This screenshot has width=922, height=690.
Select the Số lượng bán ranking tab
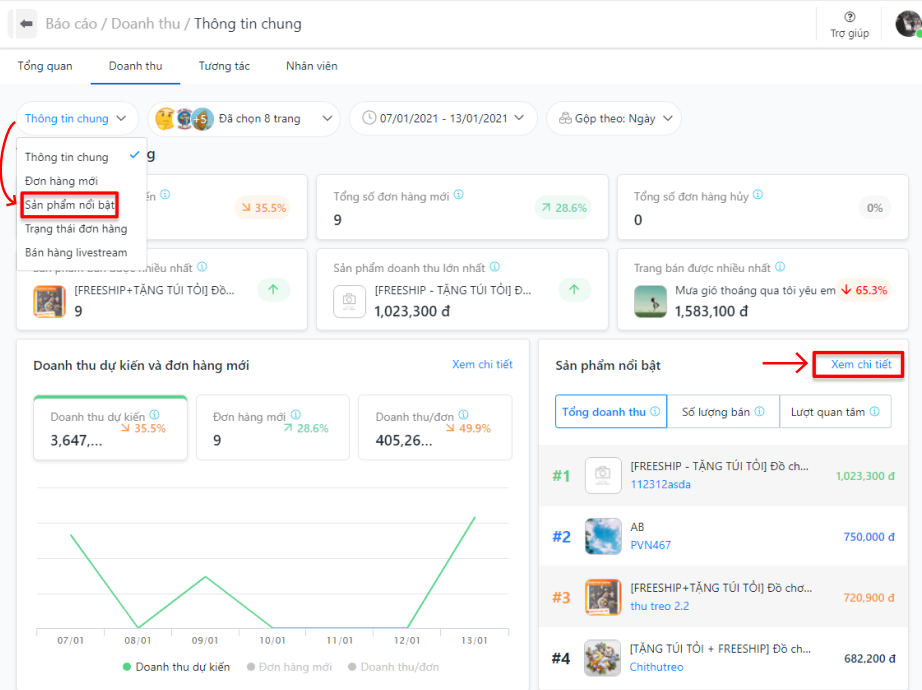coord(723,412)
